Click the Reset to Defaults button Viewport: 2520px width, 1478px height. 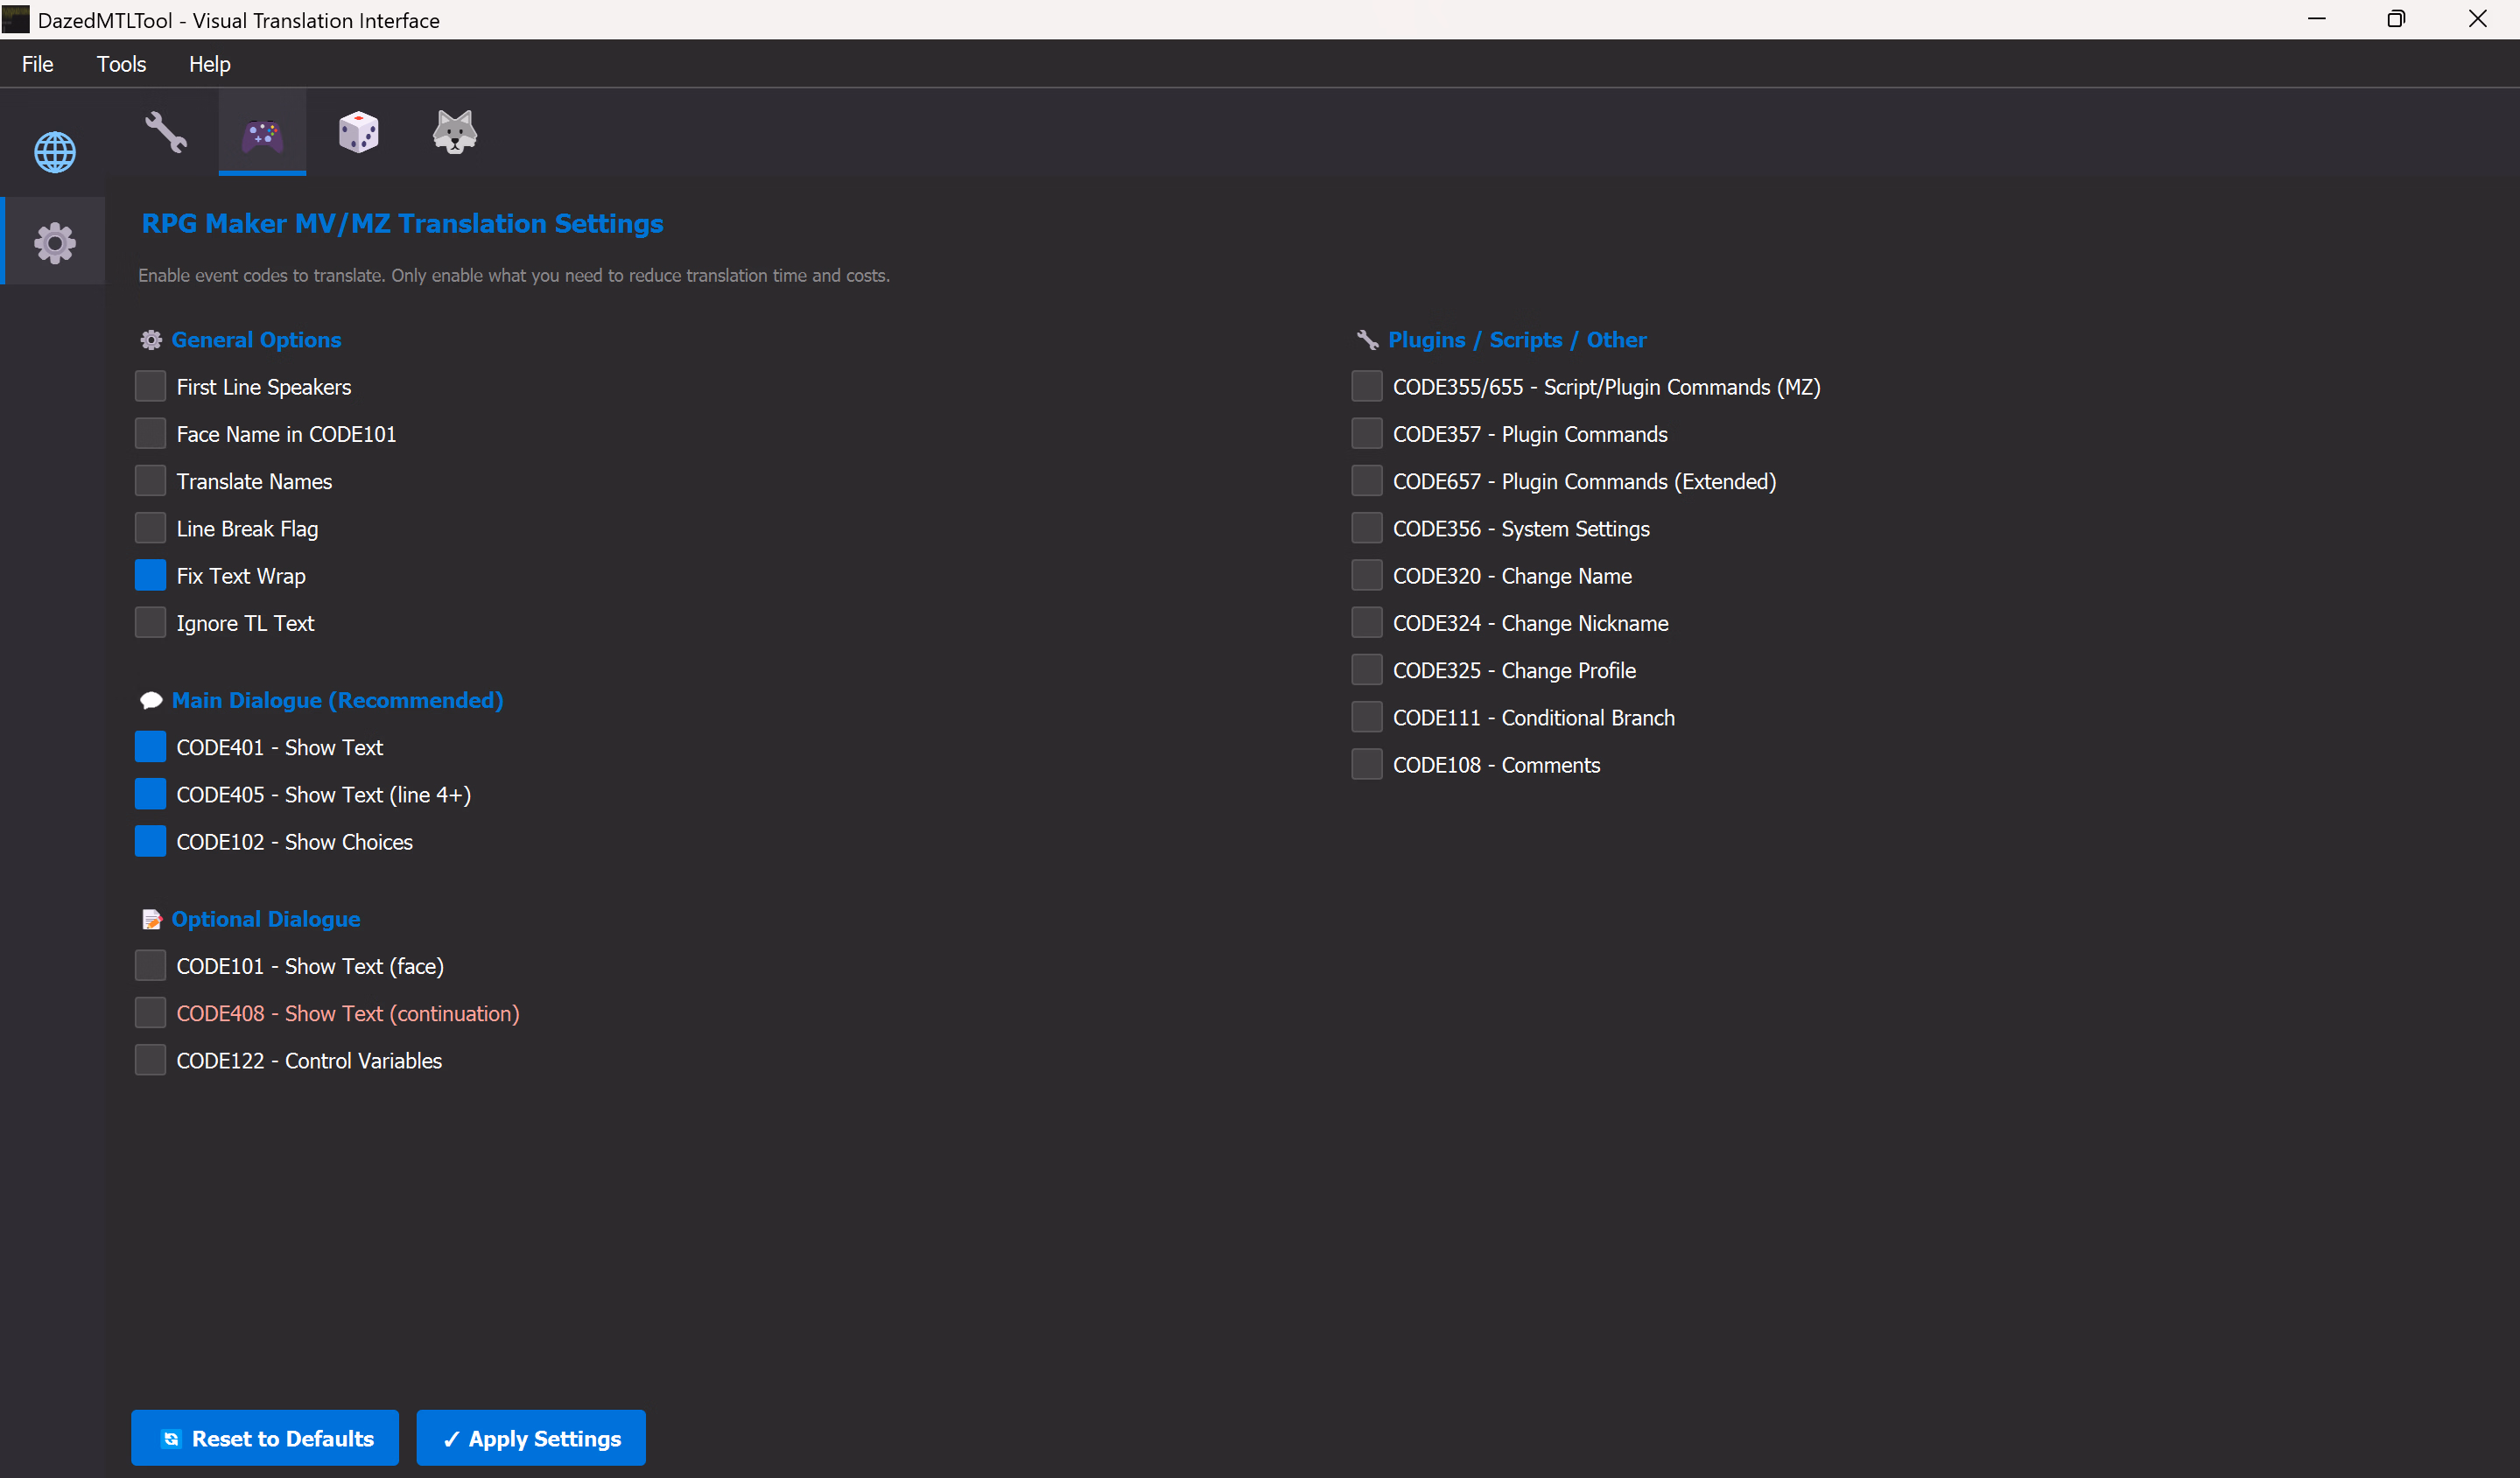pyautogui.click(x=265, y=1437)
